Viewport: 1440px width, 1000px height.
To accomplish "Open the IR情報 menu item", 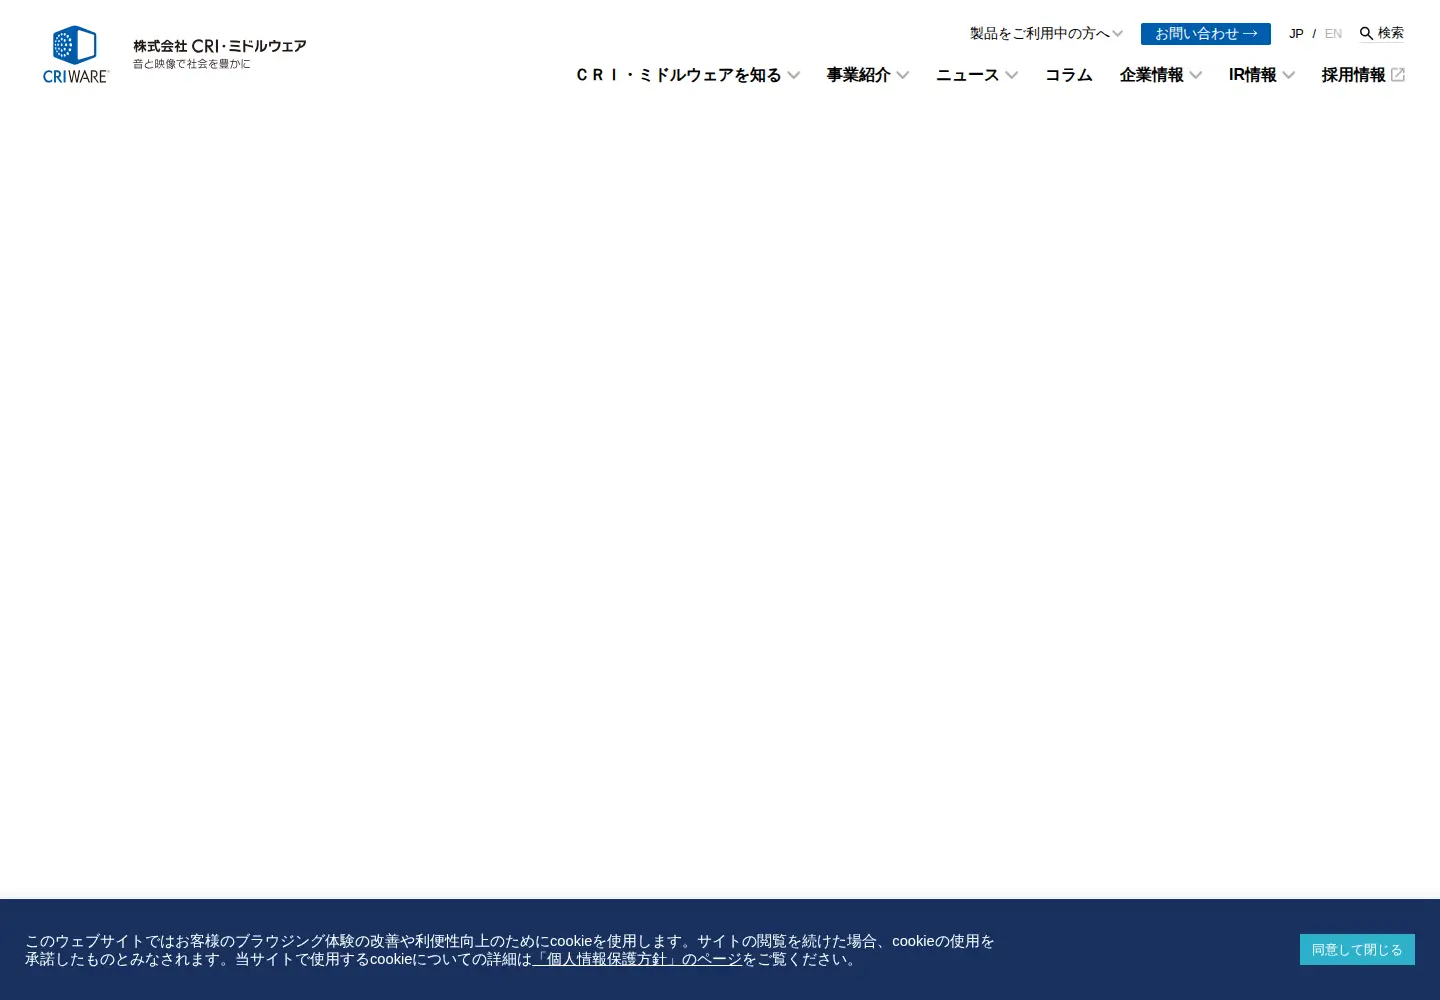I will [1252, 75].
